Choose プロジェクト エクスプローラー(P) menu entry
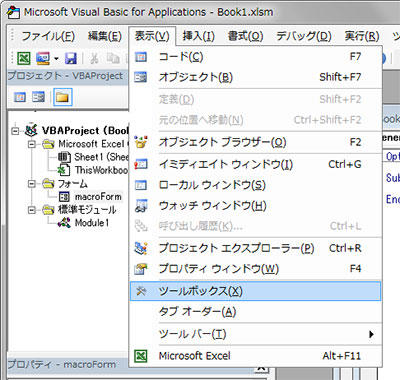Viewport: 400px width, 380px height. coord(255,248)
